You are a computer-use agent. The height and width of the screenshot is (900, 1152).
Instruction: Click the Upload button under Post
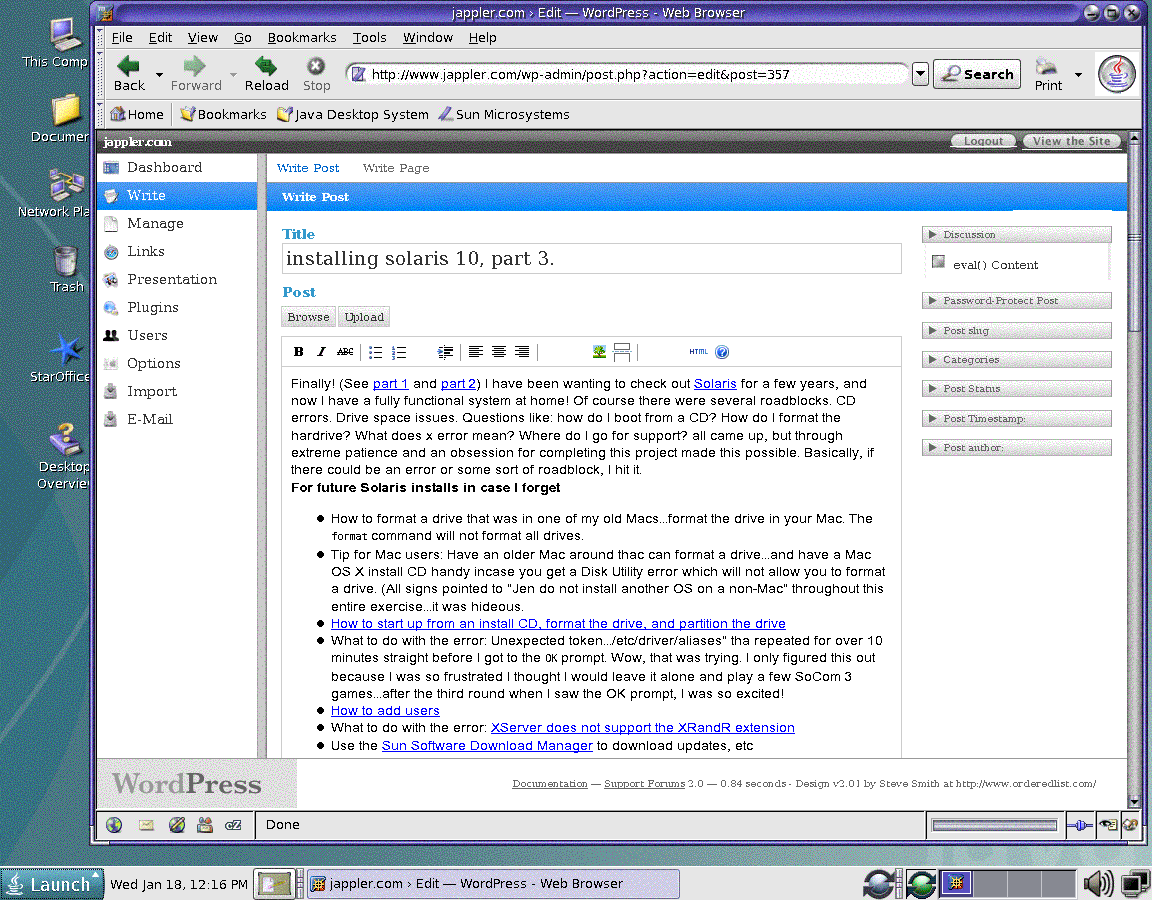coord(364,317)
